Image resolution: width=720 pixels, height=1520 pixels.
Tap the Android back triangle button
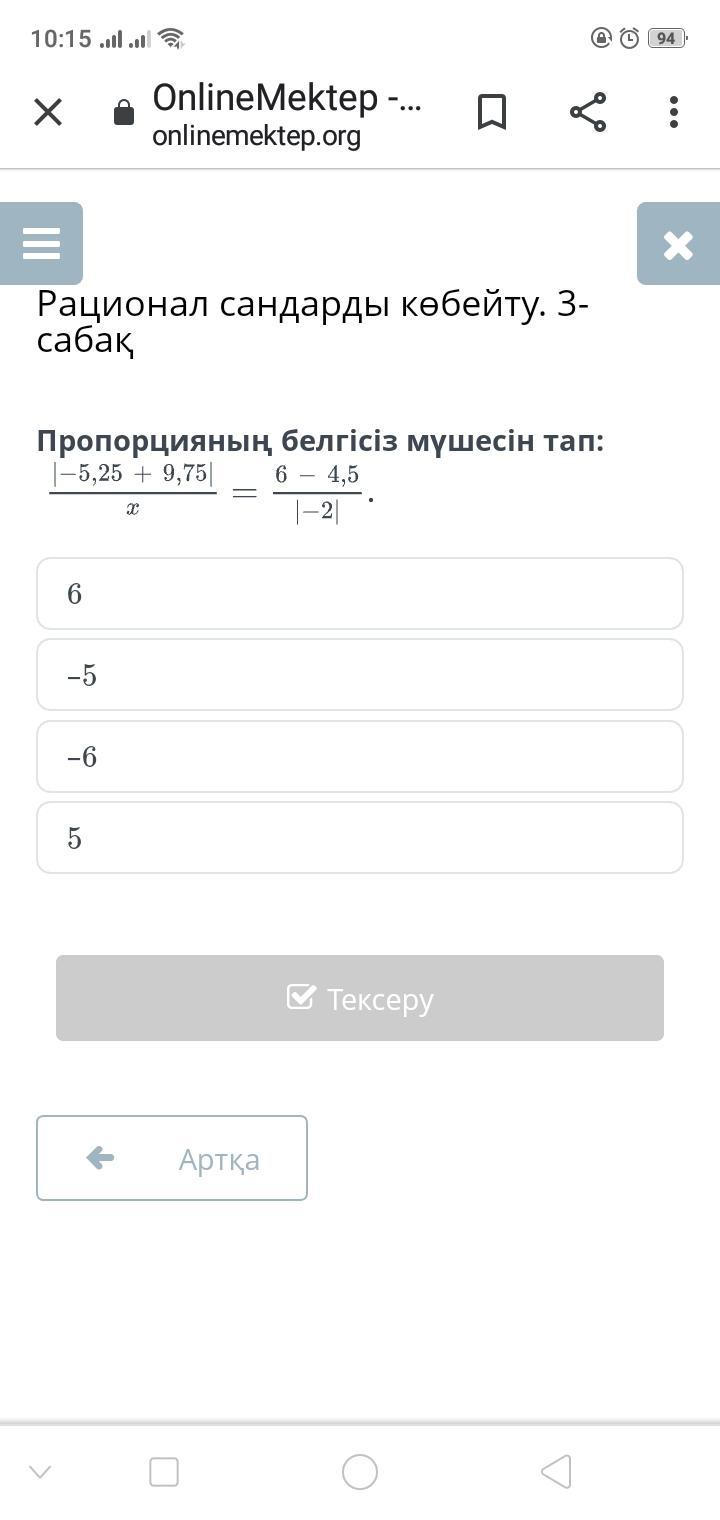click(x=556, y=1472)
